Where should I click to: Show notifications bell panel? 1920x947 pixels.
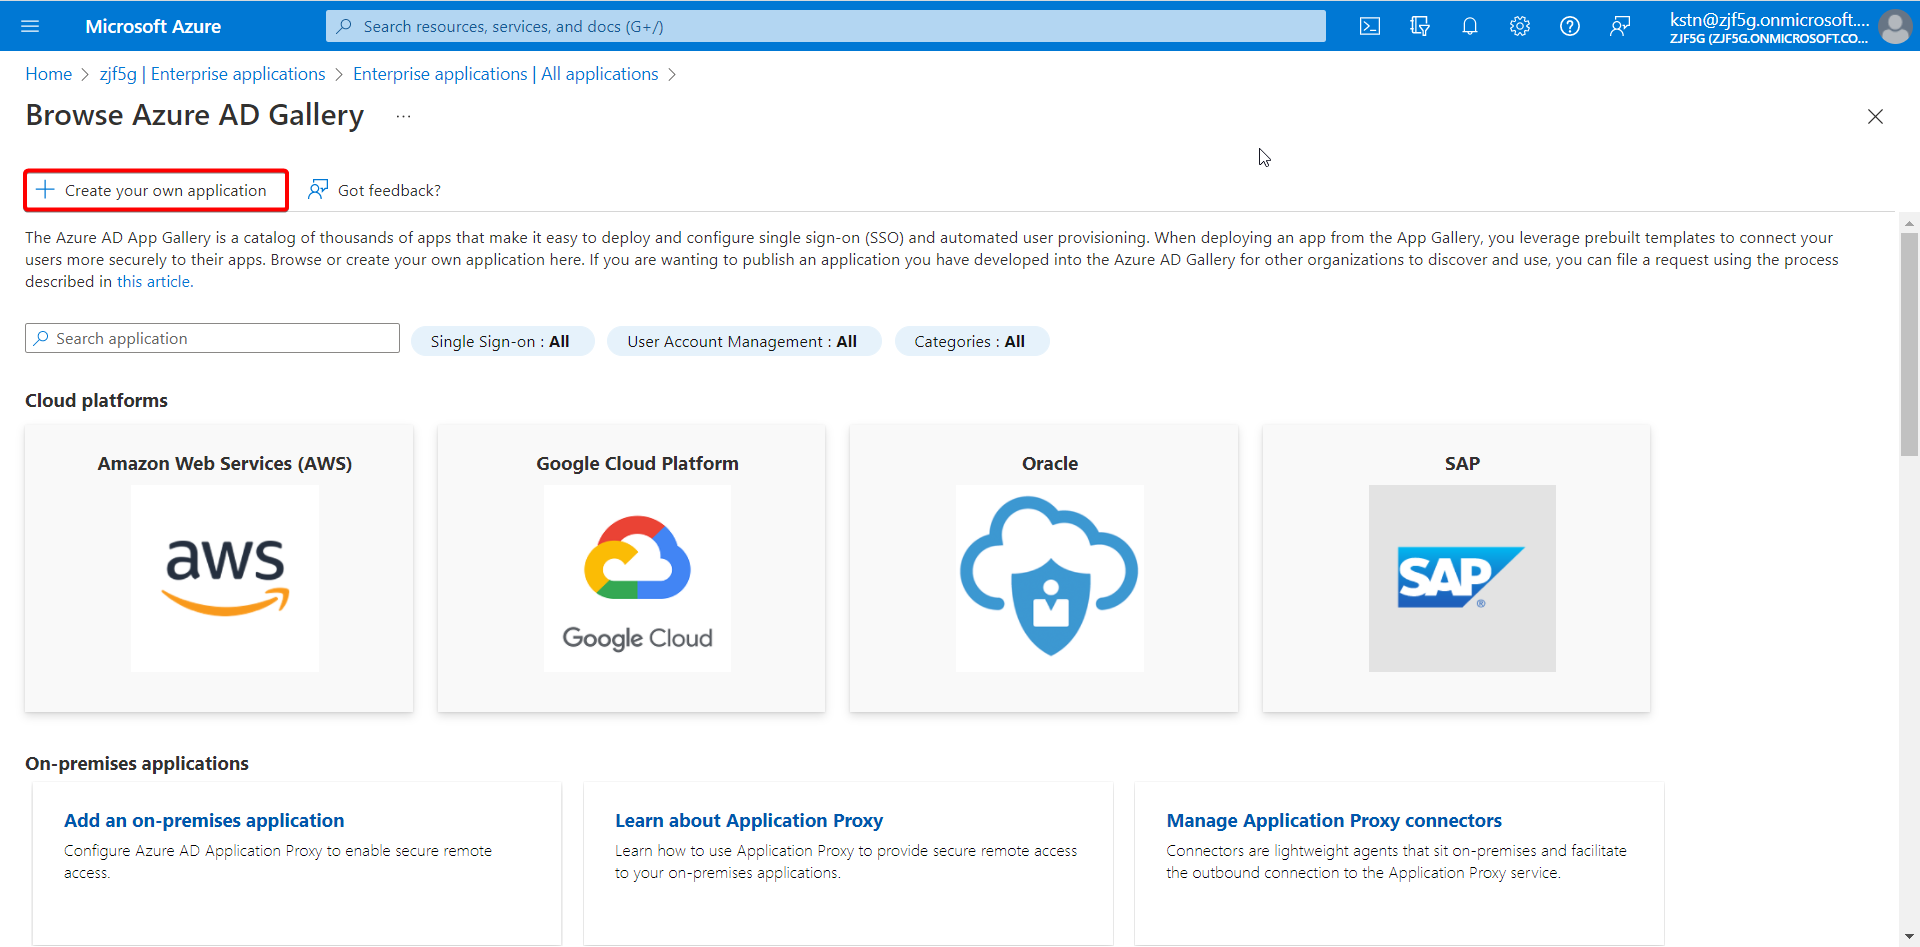pyautogui.click(x=1470, y=26)
